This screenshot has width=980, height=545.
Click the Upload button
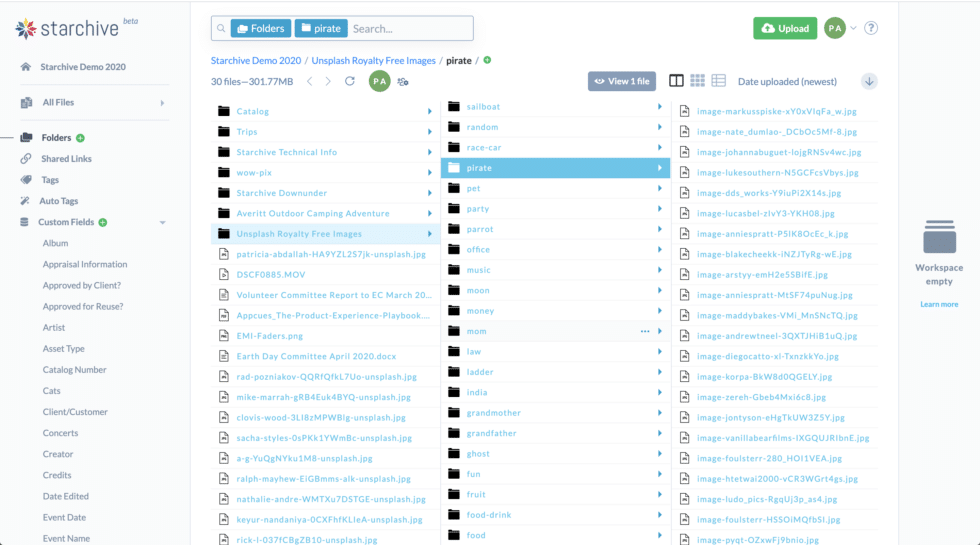pos(785,28)
